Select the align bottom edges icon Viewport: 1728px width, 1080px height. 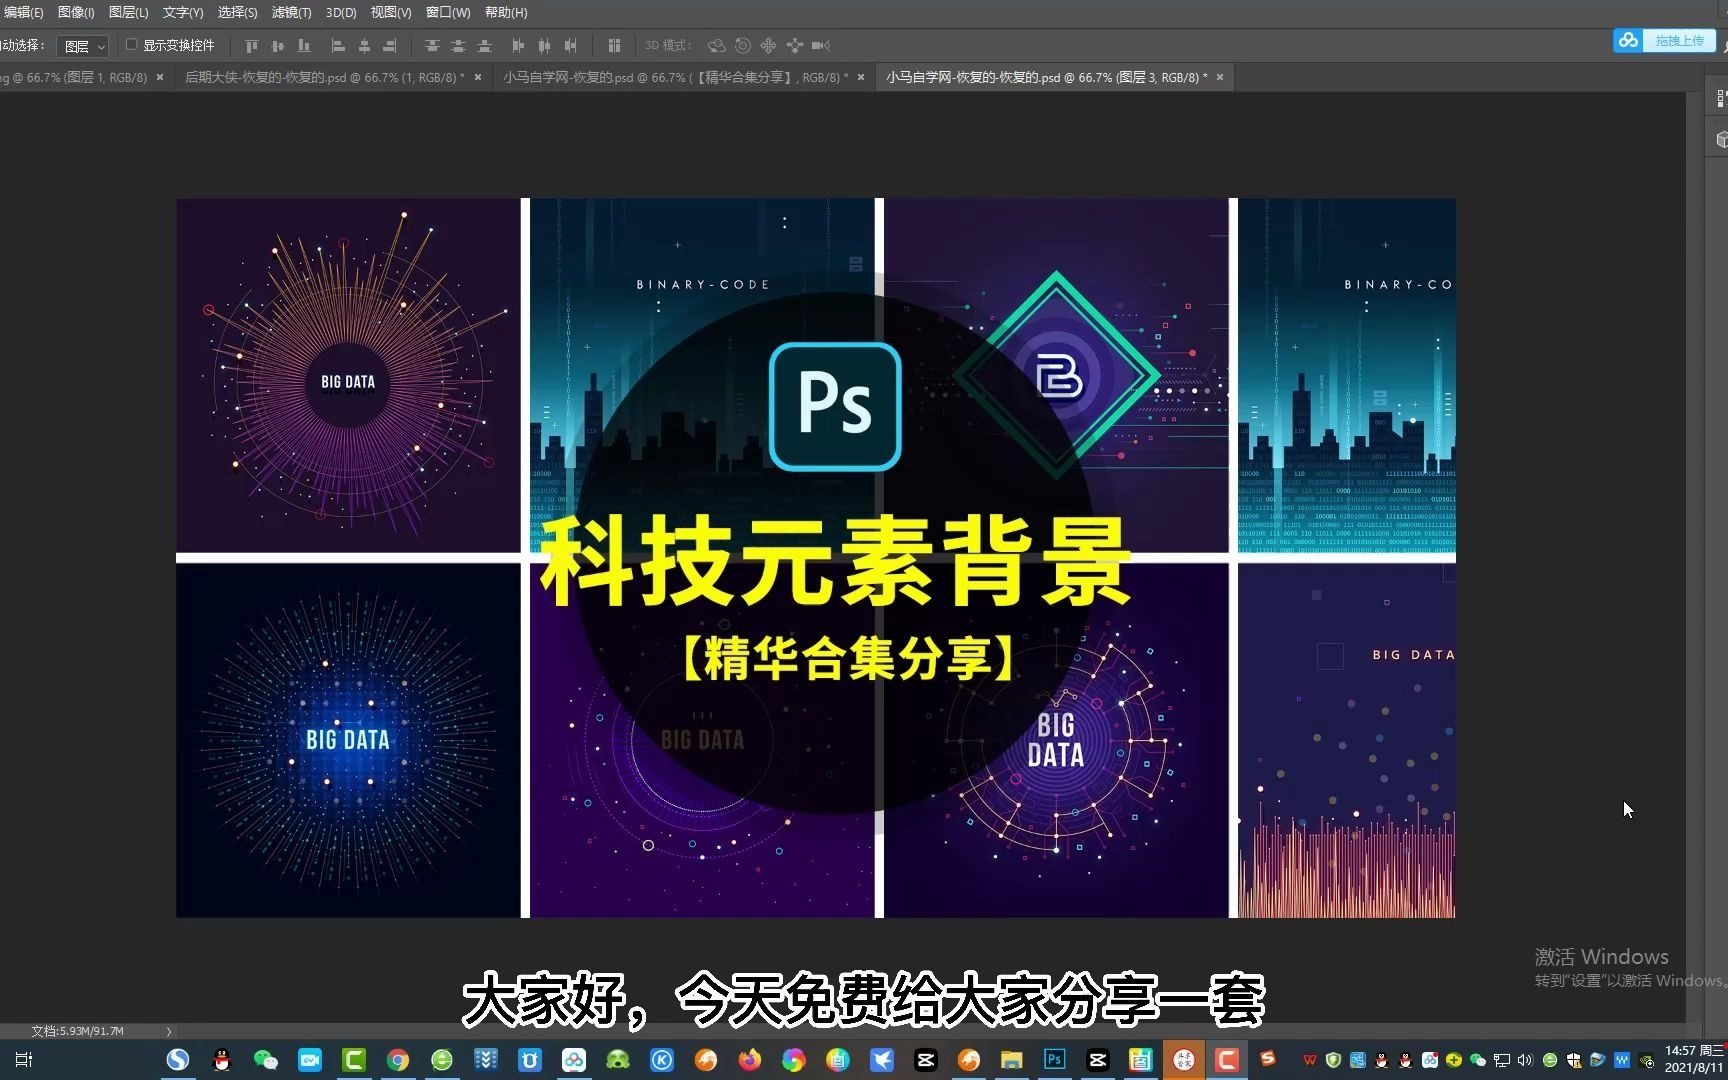click(x=304, y=45)
